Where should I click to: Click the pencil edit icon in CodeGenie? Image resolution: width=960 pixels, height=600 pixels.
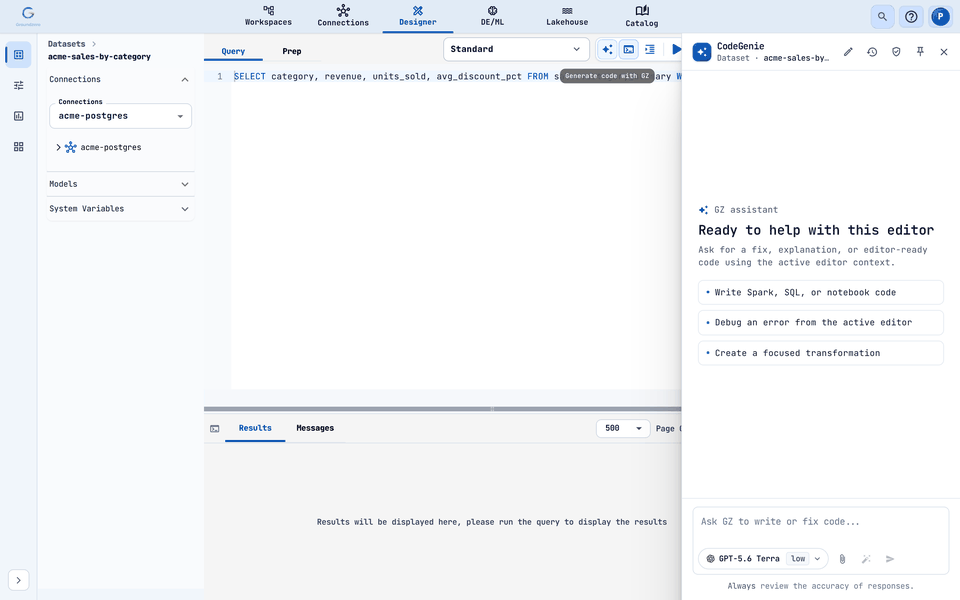click(848, 52)
